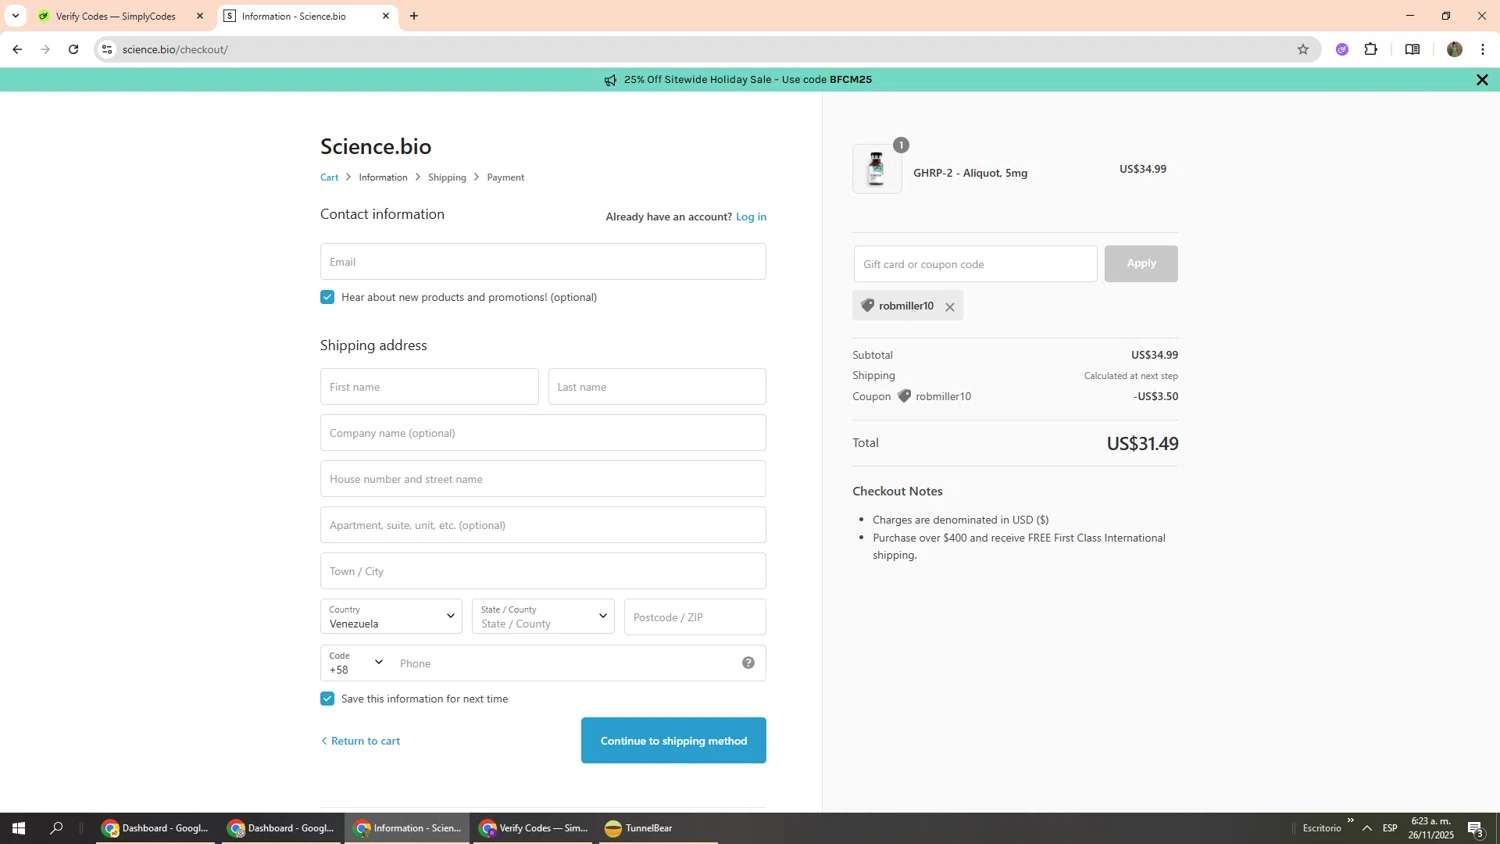This screenshot has height=844, width=1500.
Task: Click the Apply coupon button
Action: (1141, 264)
